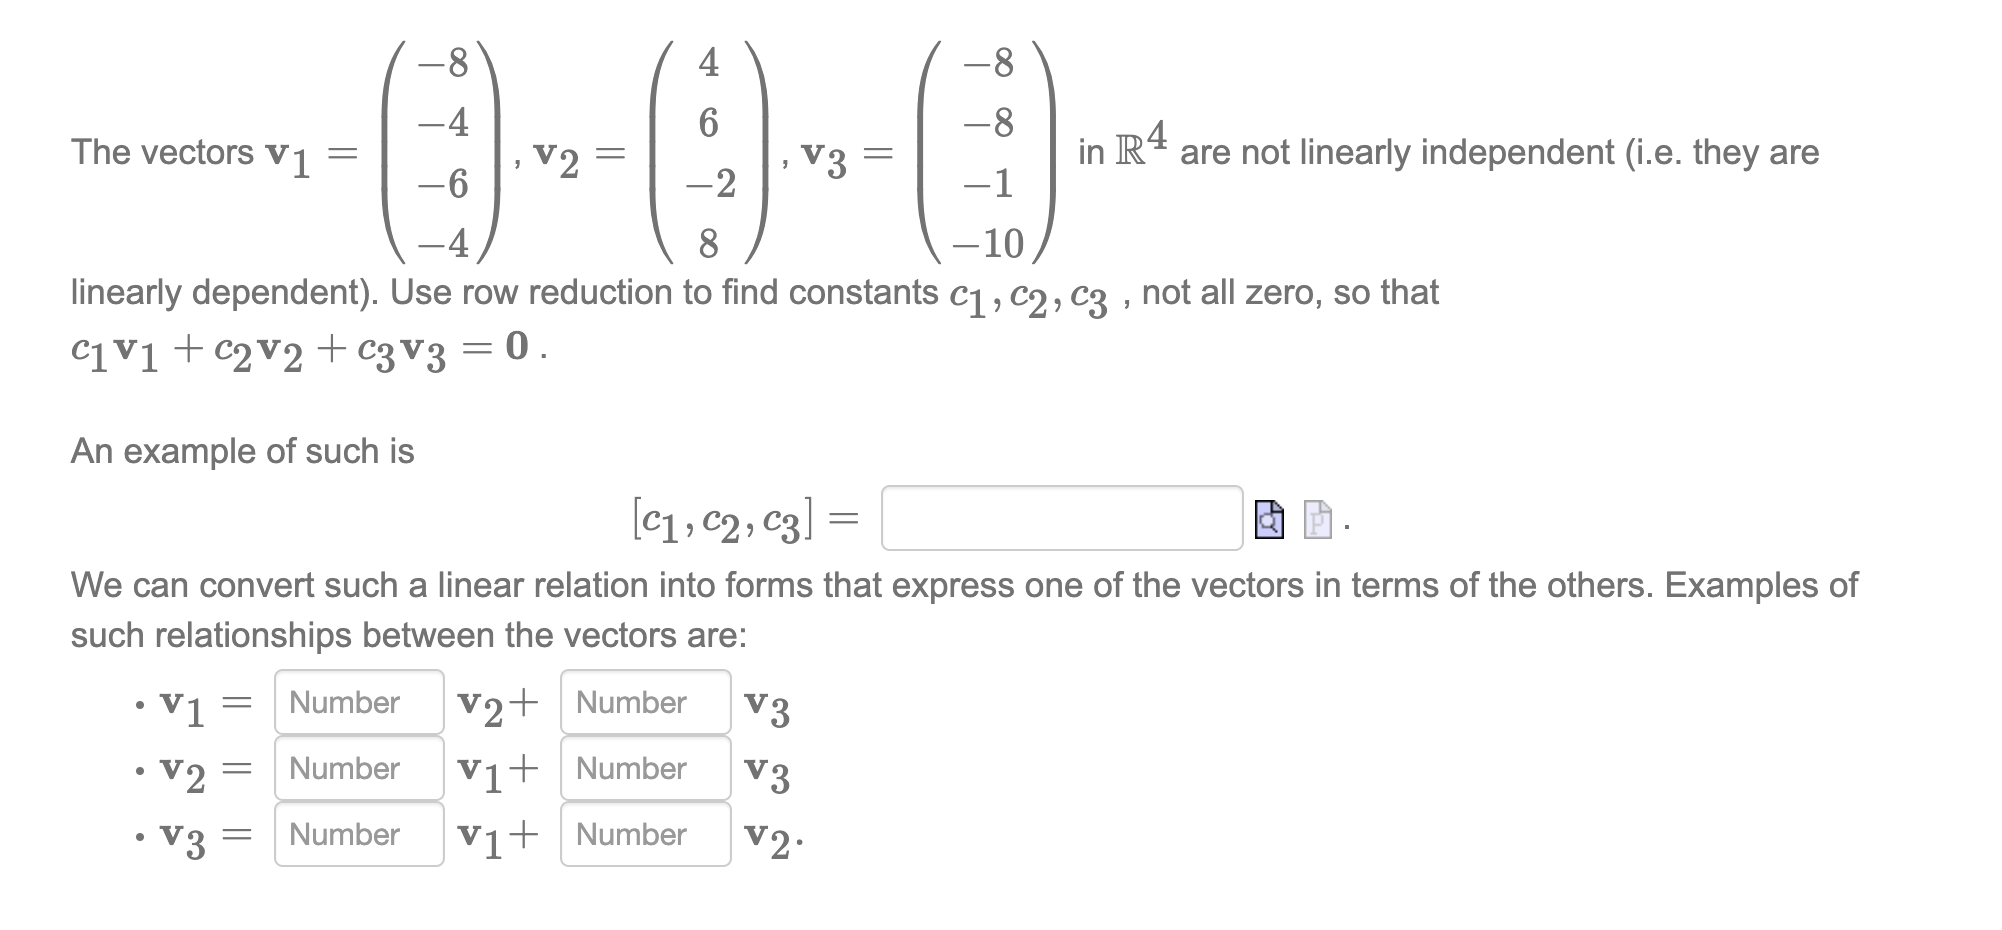Click the Number field before v3 in v1 equation
This screenshot has height=930, width=2002.
pyautogui.click(x=646, y=703)
